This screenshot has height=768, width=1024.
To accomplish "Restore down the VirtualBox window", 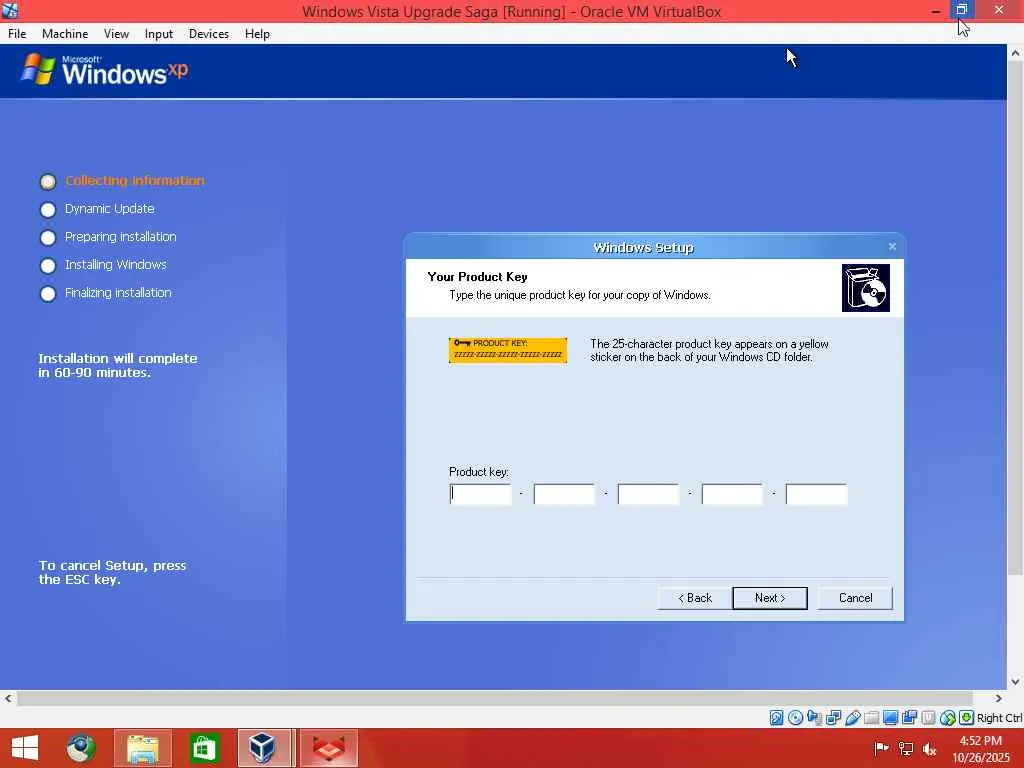I will pyautogui.click(x=961, y=10).
